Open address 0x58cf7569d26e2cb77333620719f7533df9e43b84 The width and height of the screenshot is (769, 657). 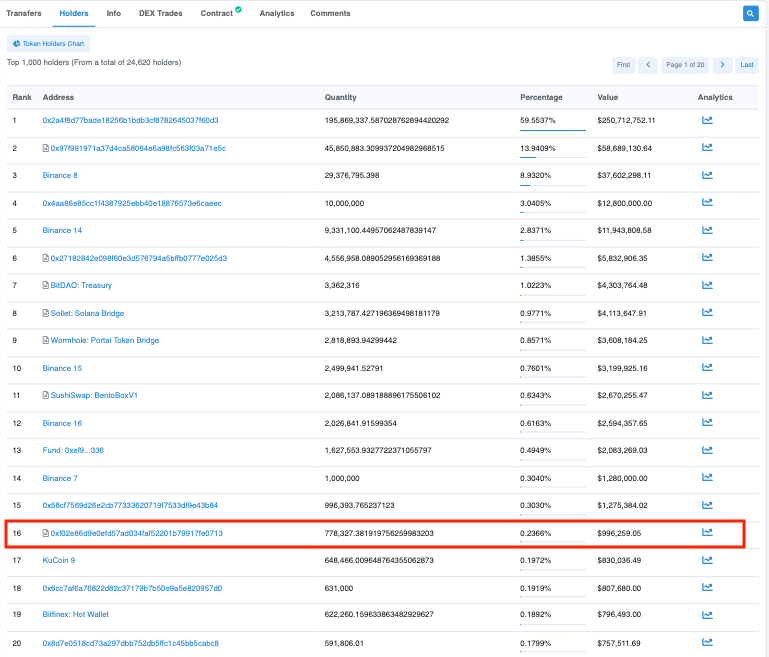point(130,505)
